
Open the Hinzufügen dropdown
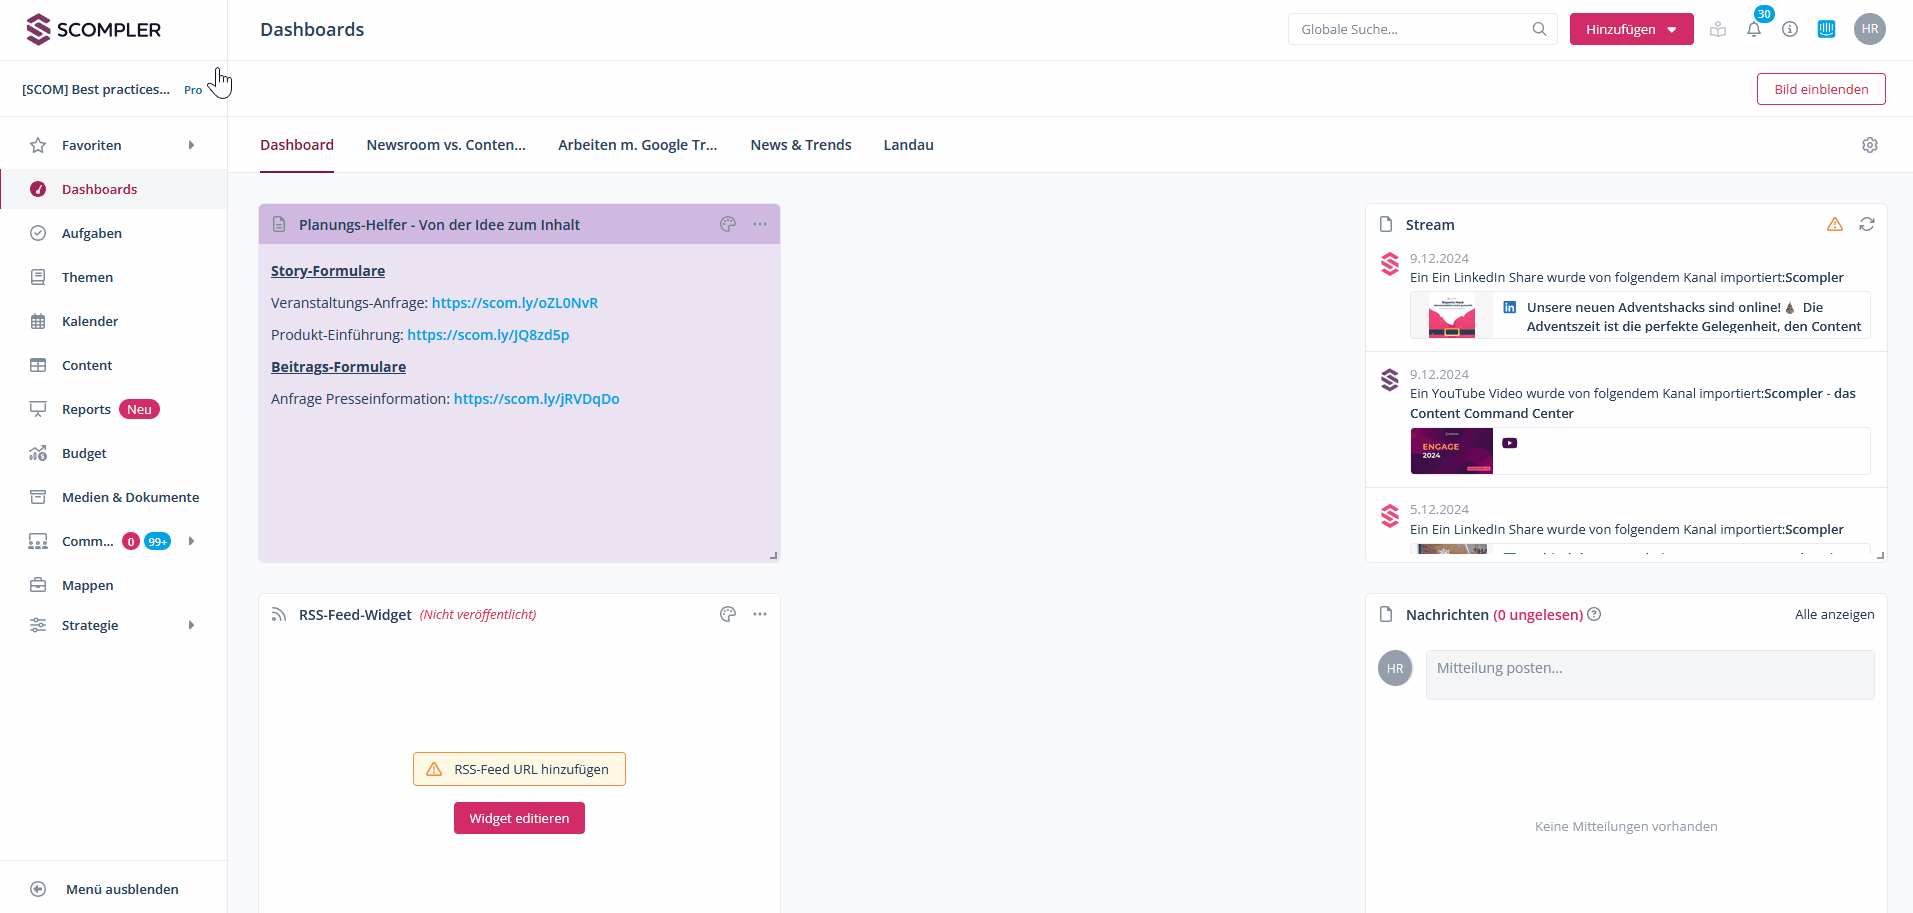point(1631,29)
